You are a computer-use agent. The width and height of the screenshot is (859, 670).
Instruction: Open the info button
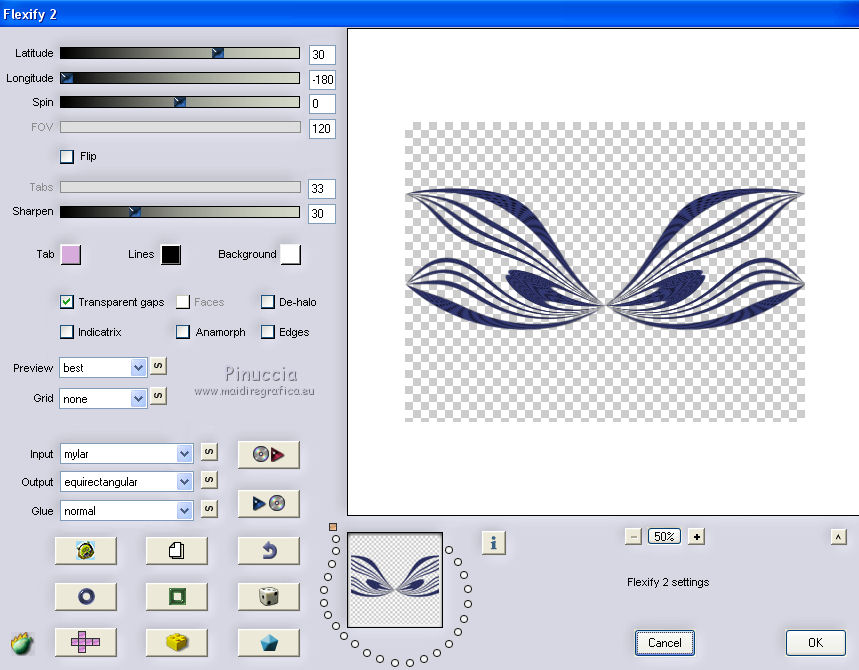494,543
